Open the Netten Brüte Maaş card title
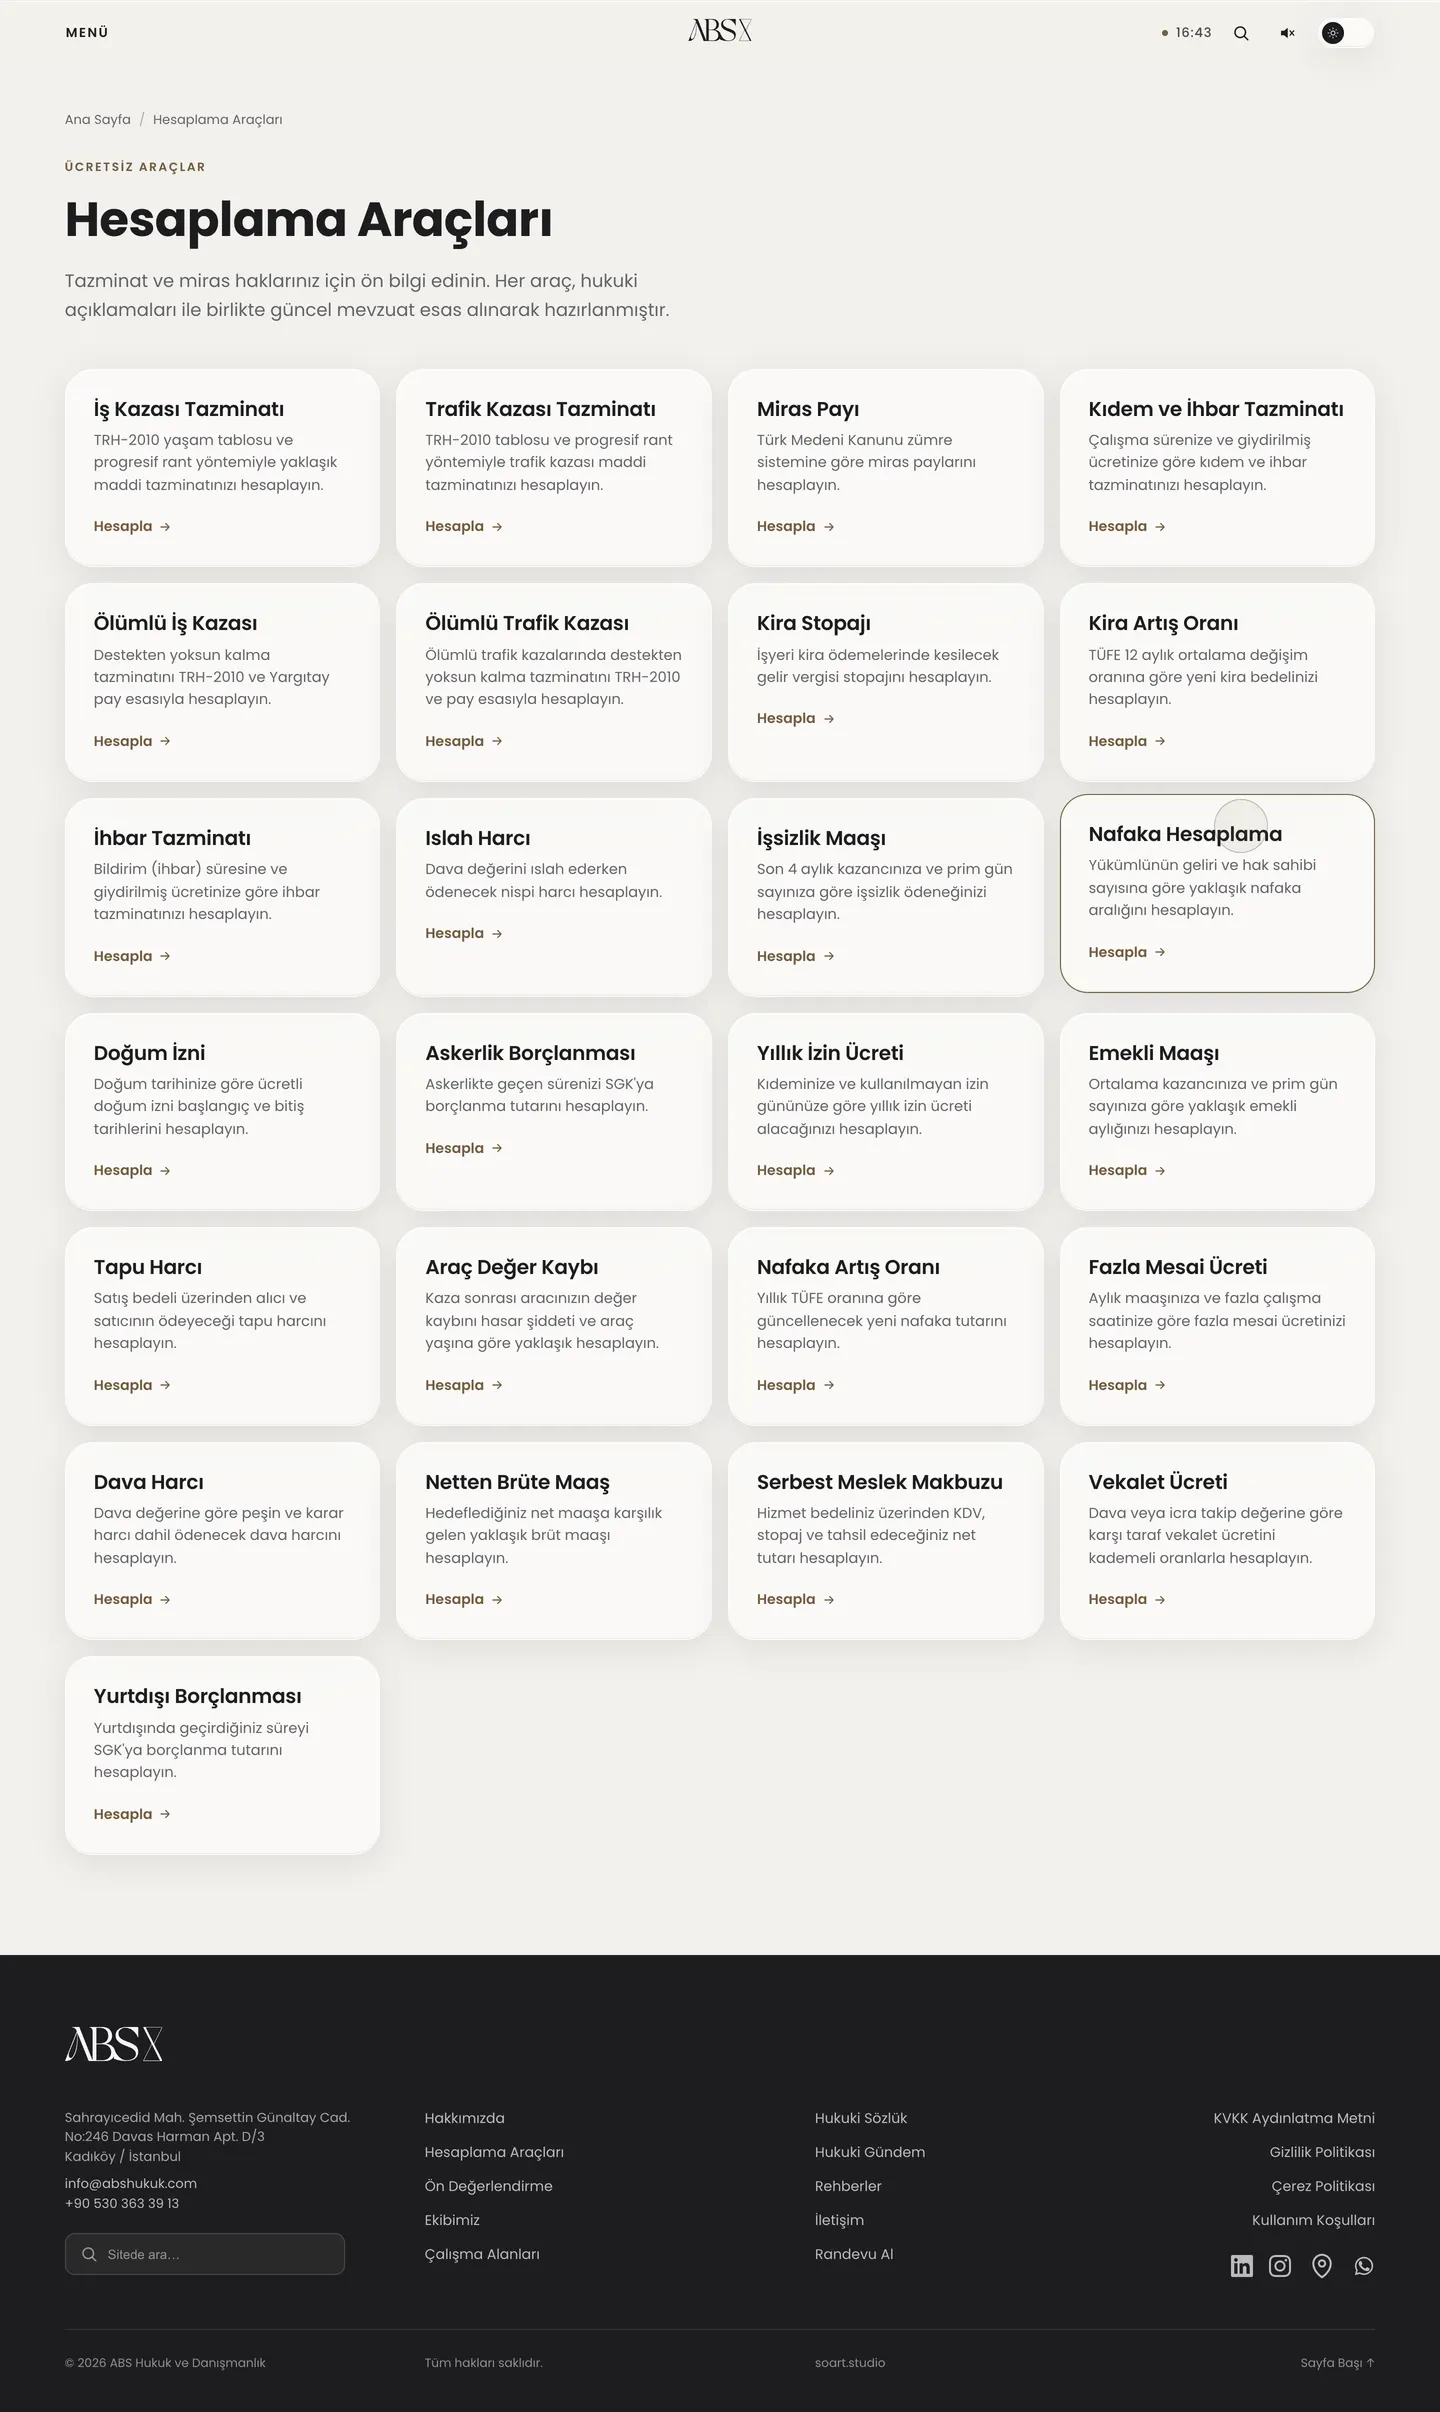Screen dimensions: 1440x2412 pos(517,1483)
